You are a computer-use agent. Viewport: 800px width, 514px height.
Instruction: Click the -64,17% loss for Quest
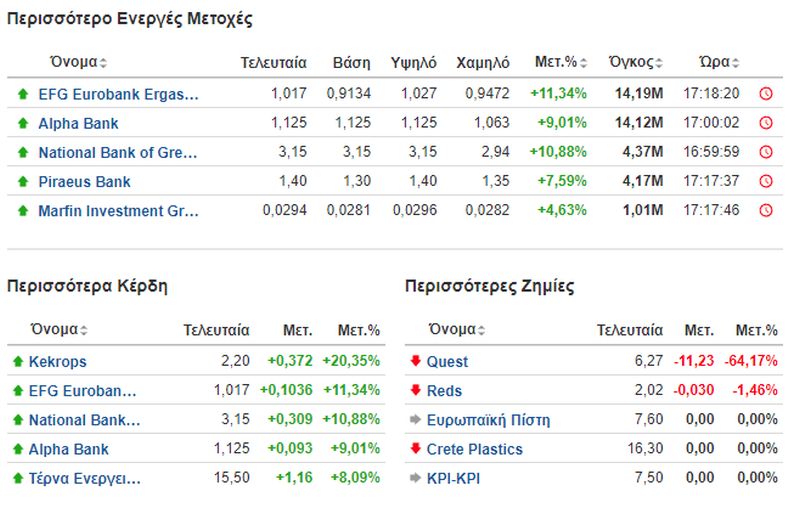(751, 361)
